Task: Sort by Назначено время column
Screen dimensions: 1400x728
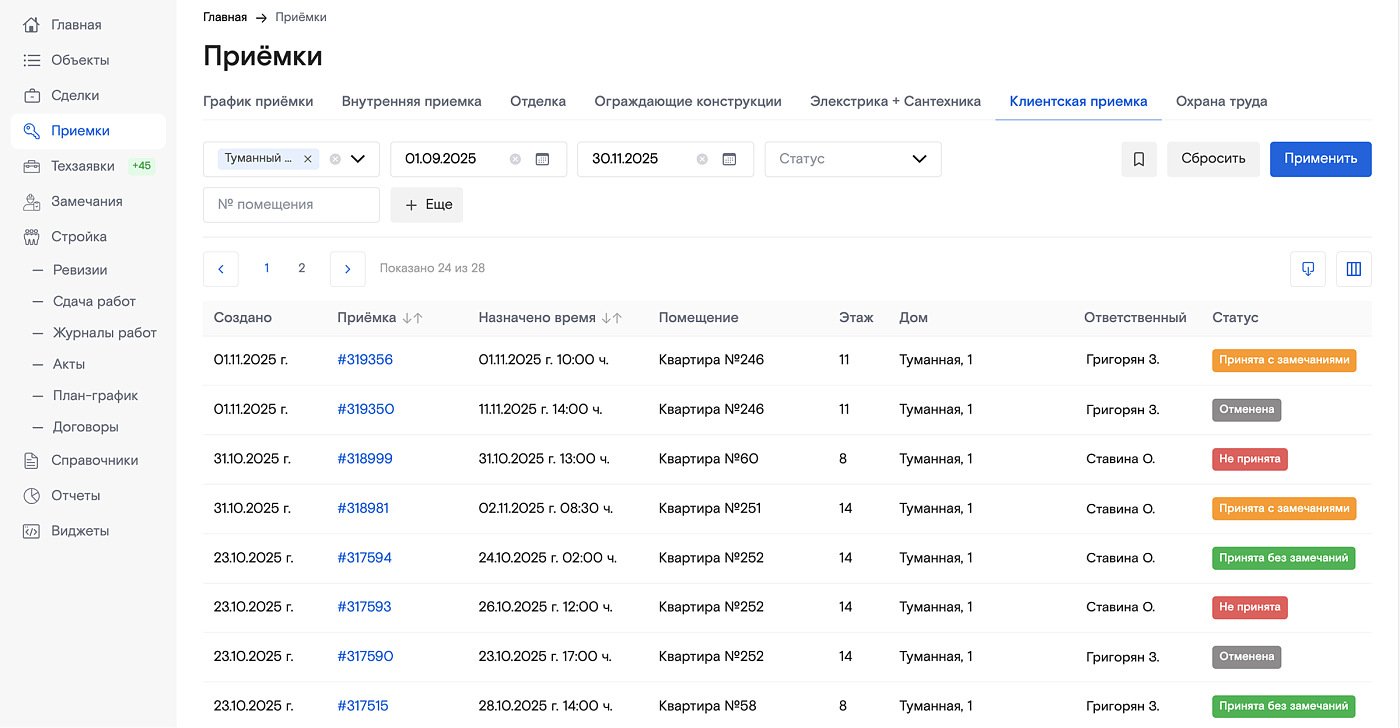Action: 611,318
